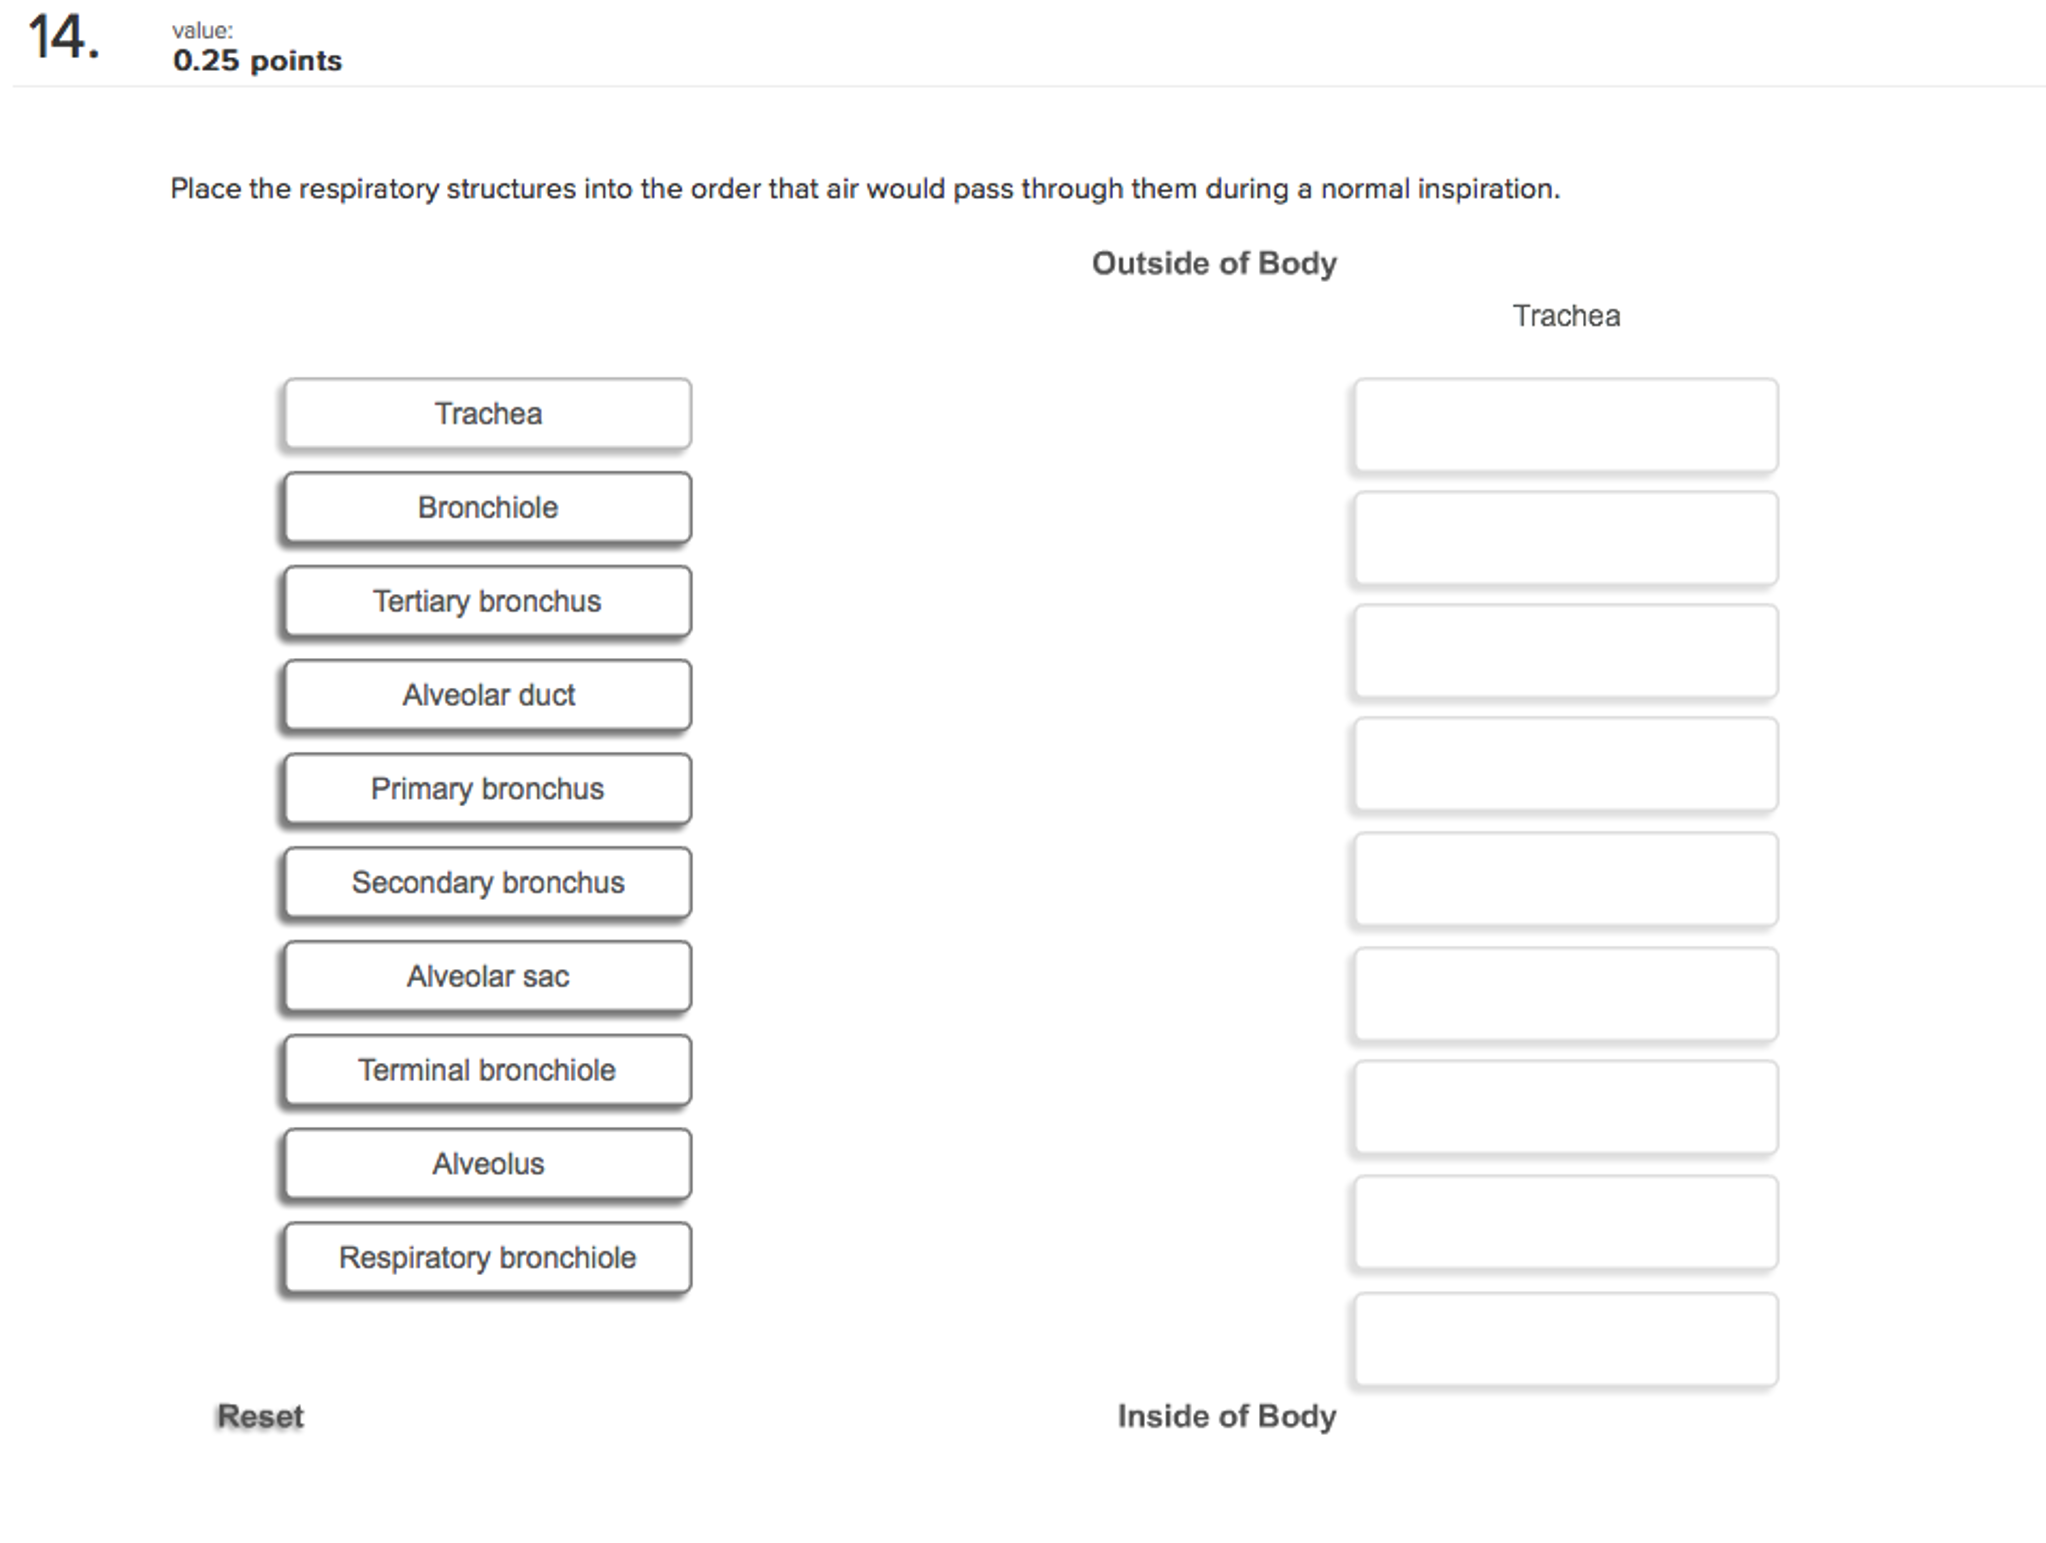This screenshot has width=2046, height=1543.
Task: Select the Trachea answer tile
Action: (x=486, y=413)
